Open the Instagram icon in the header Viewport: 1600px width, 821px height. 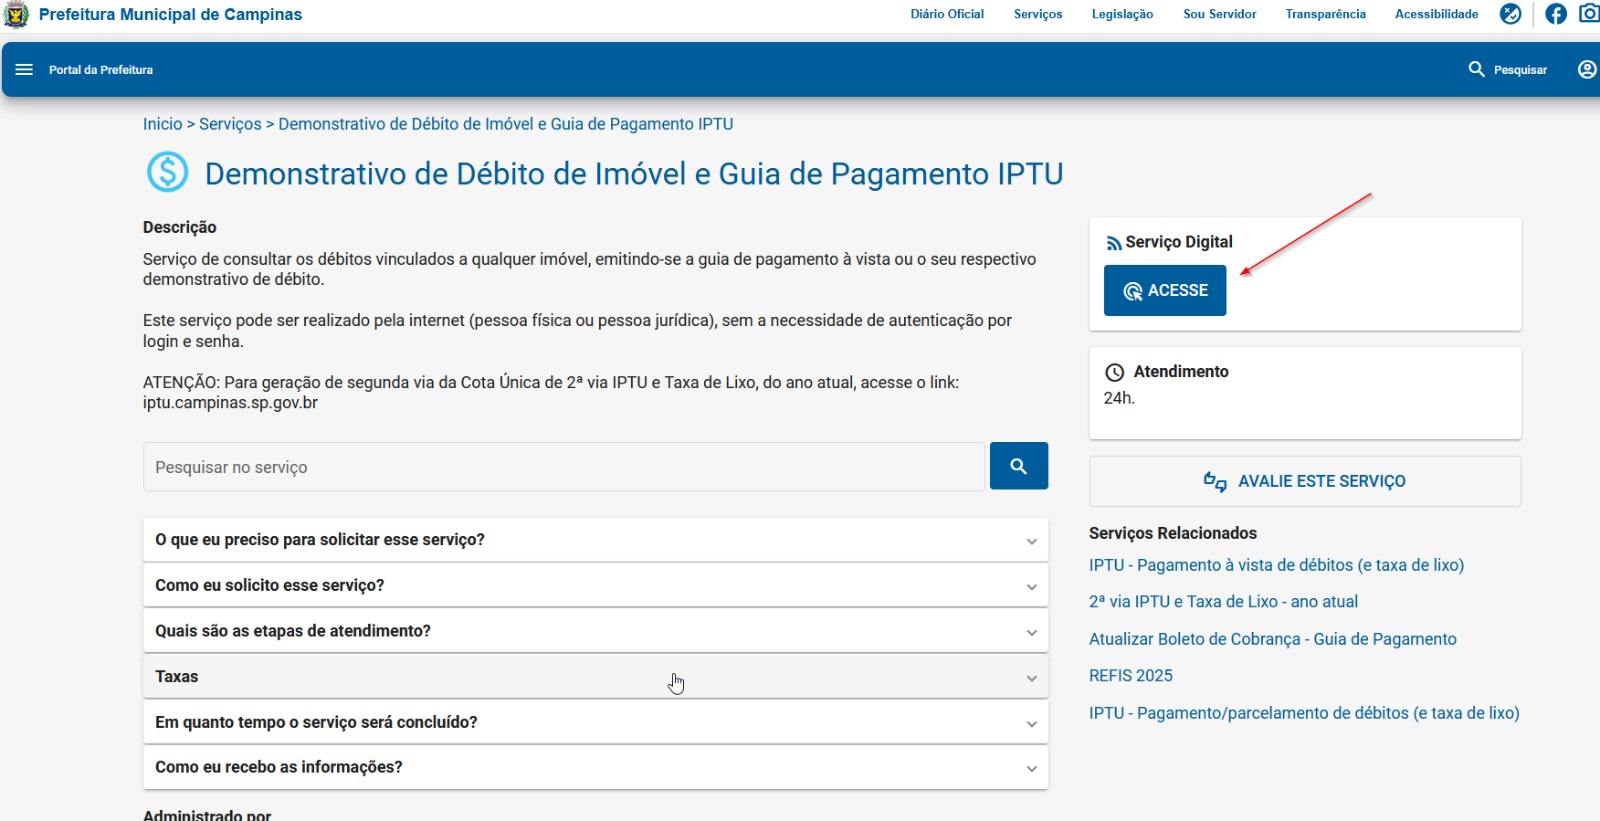click(1588, 14)
